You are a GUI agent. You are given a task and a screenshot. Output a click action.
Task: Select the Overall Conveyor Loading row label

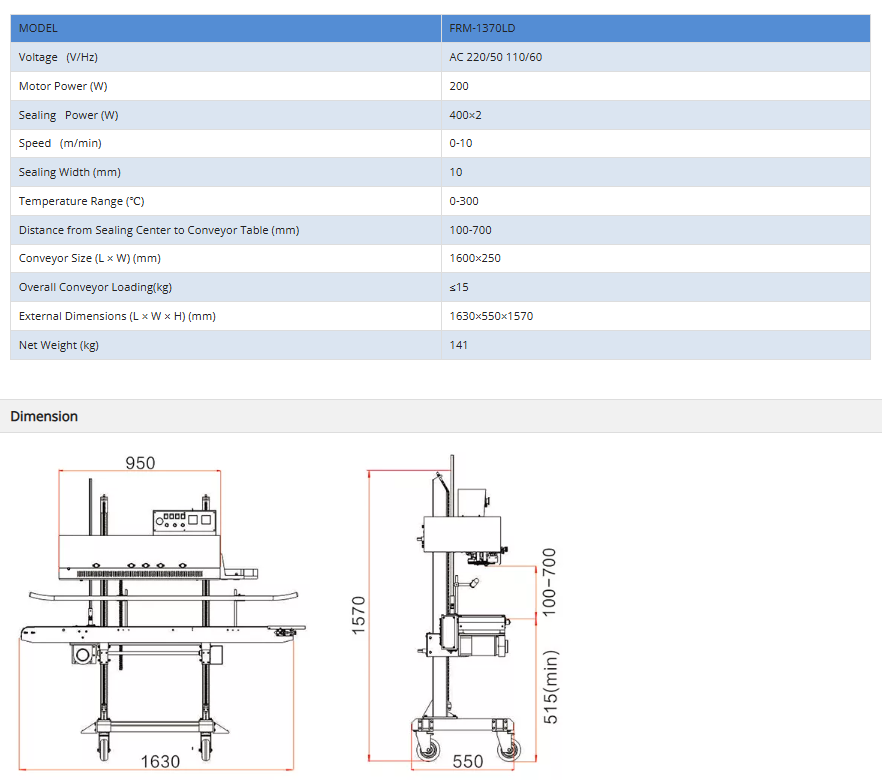pos(95,288)
